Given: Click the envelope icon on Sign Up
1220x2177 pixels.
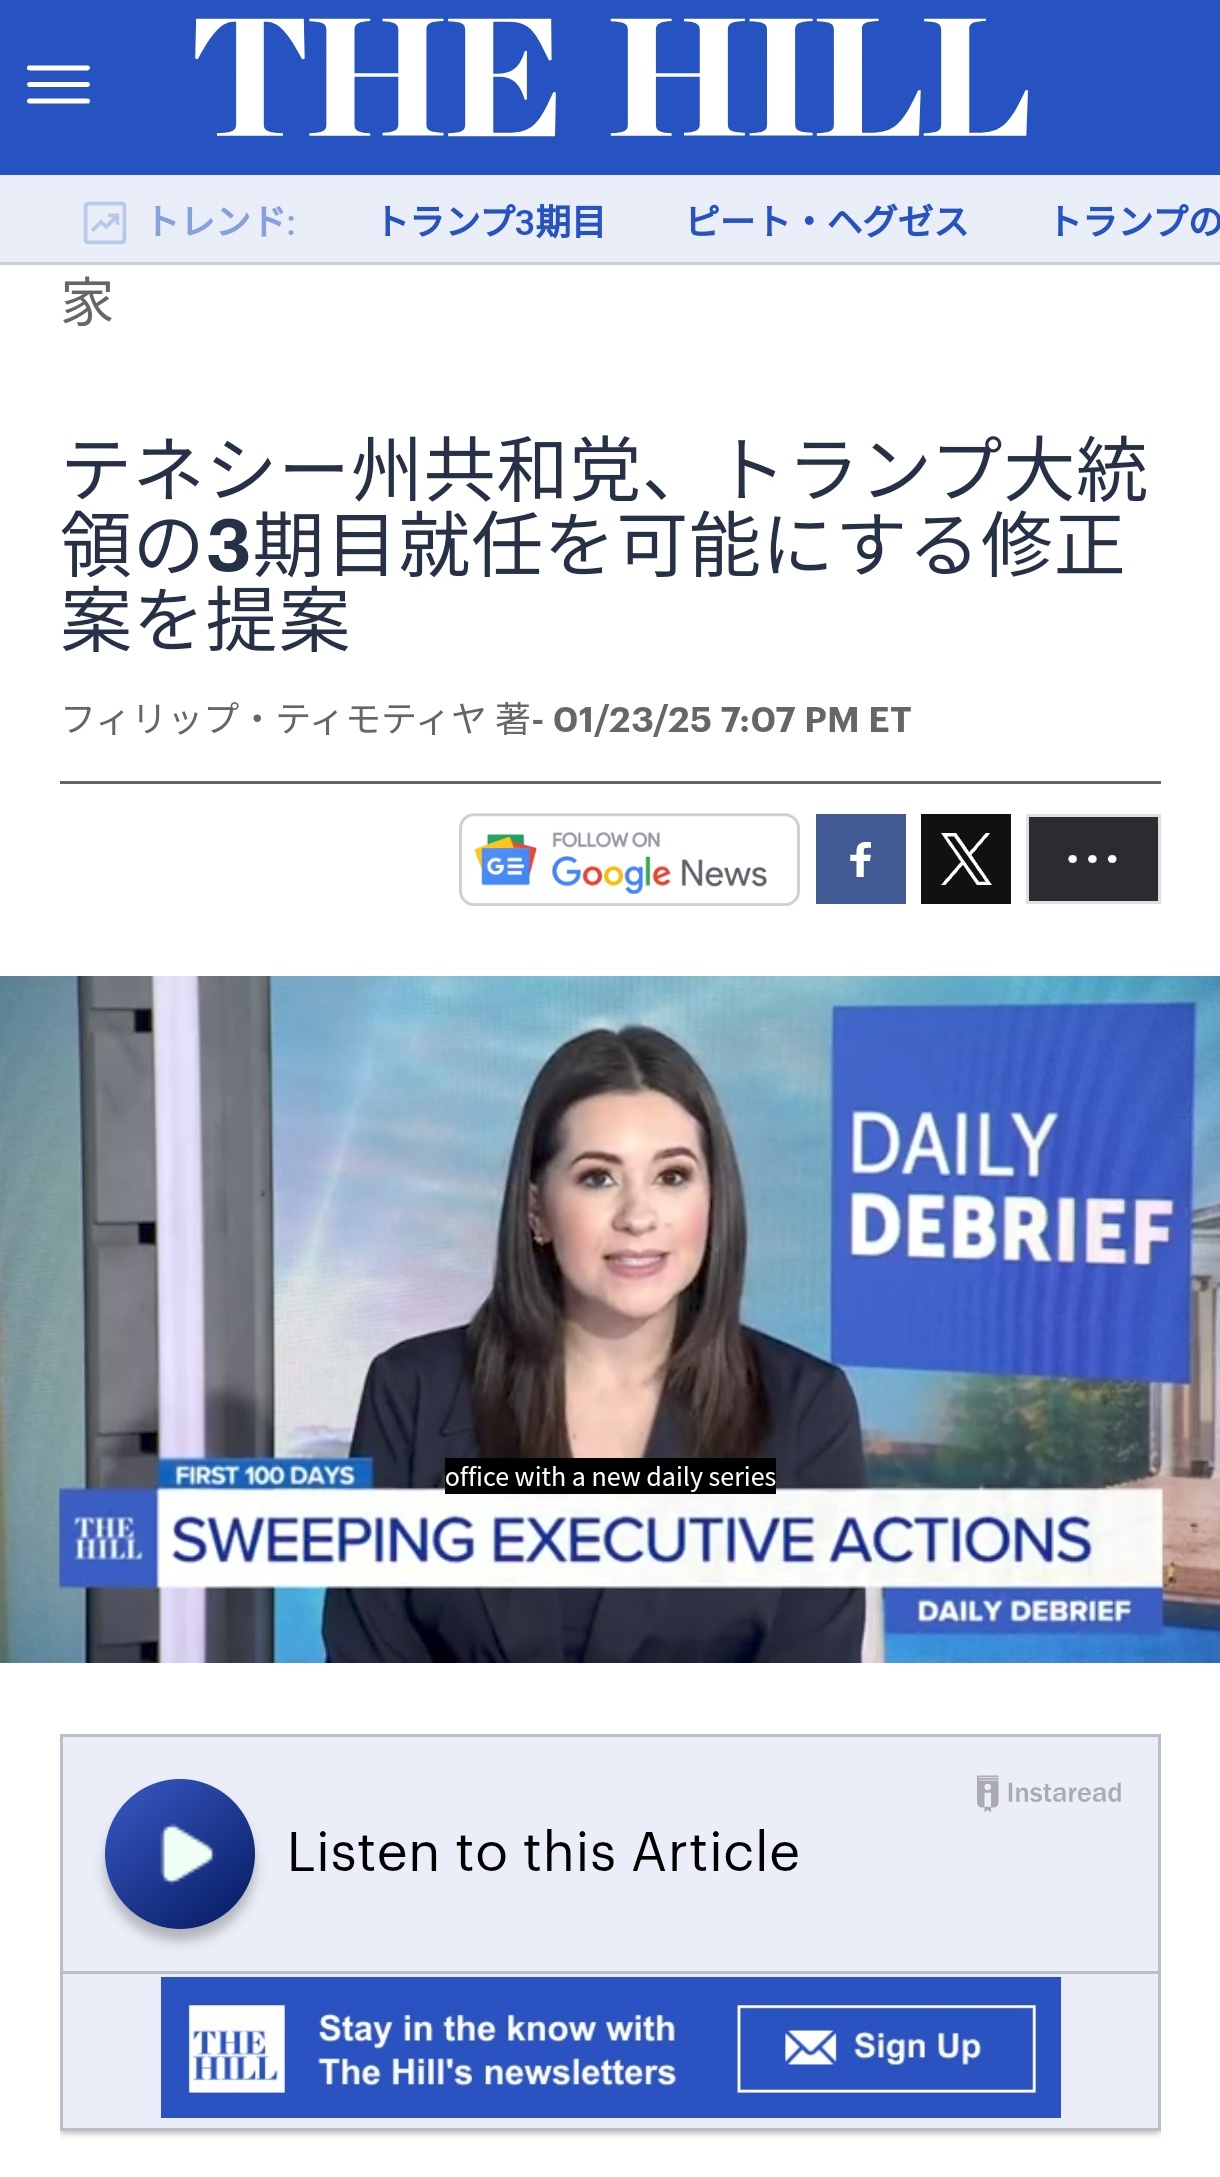Looking at the screenshot, I should coord(810,2048).
